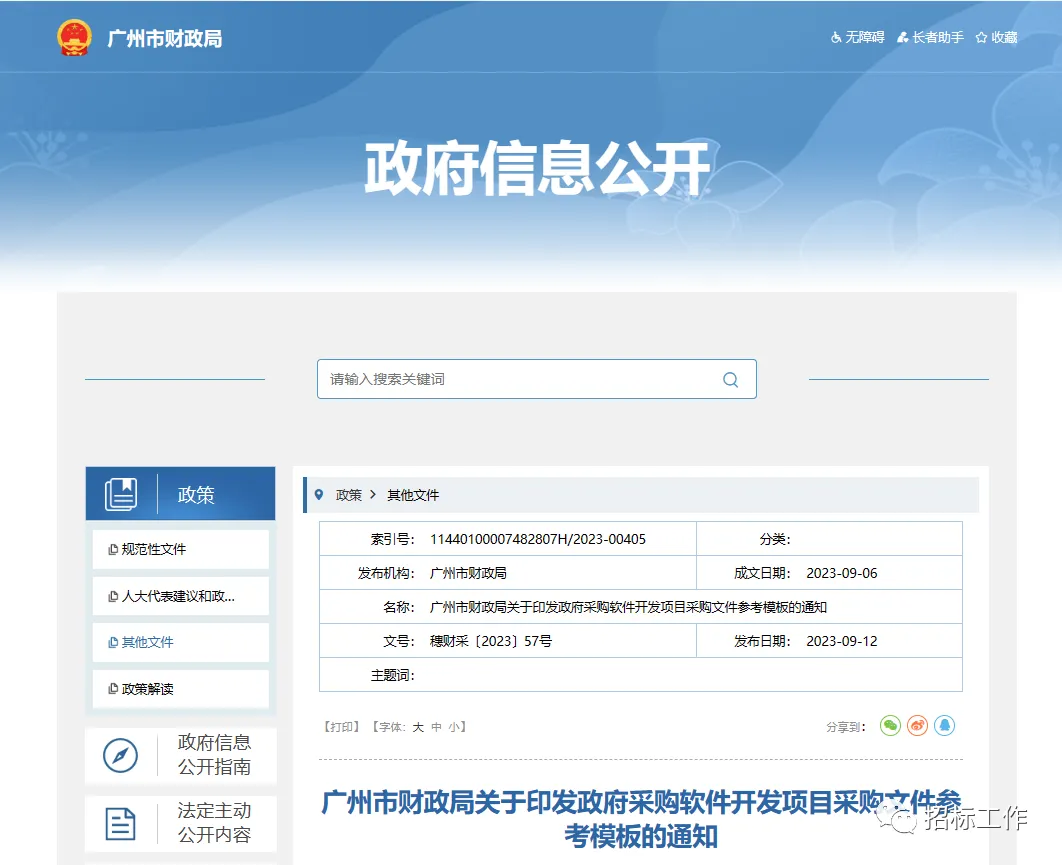Open 法定主动公开内容 section
Screen dimensions: 1062x865
click(x=181, y=823)
